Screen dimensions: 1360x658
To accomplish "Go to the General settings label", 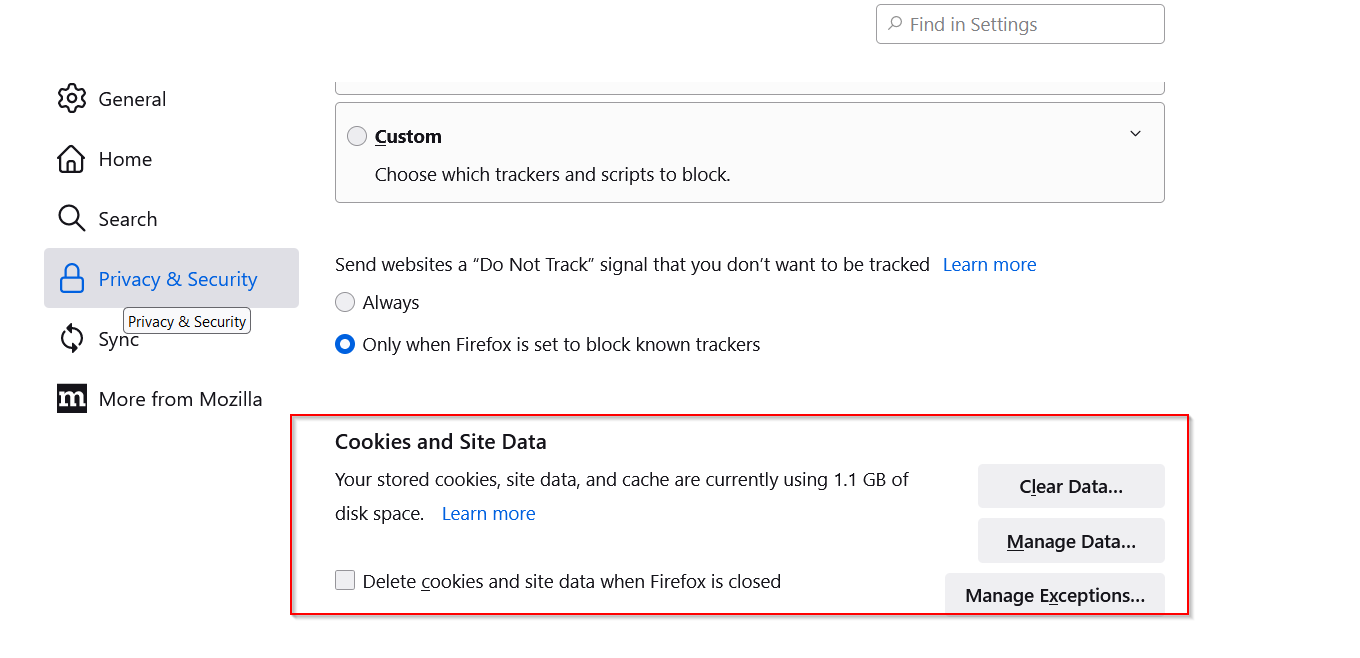I will pos(132,99).
